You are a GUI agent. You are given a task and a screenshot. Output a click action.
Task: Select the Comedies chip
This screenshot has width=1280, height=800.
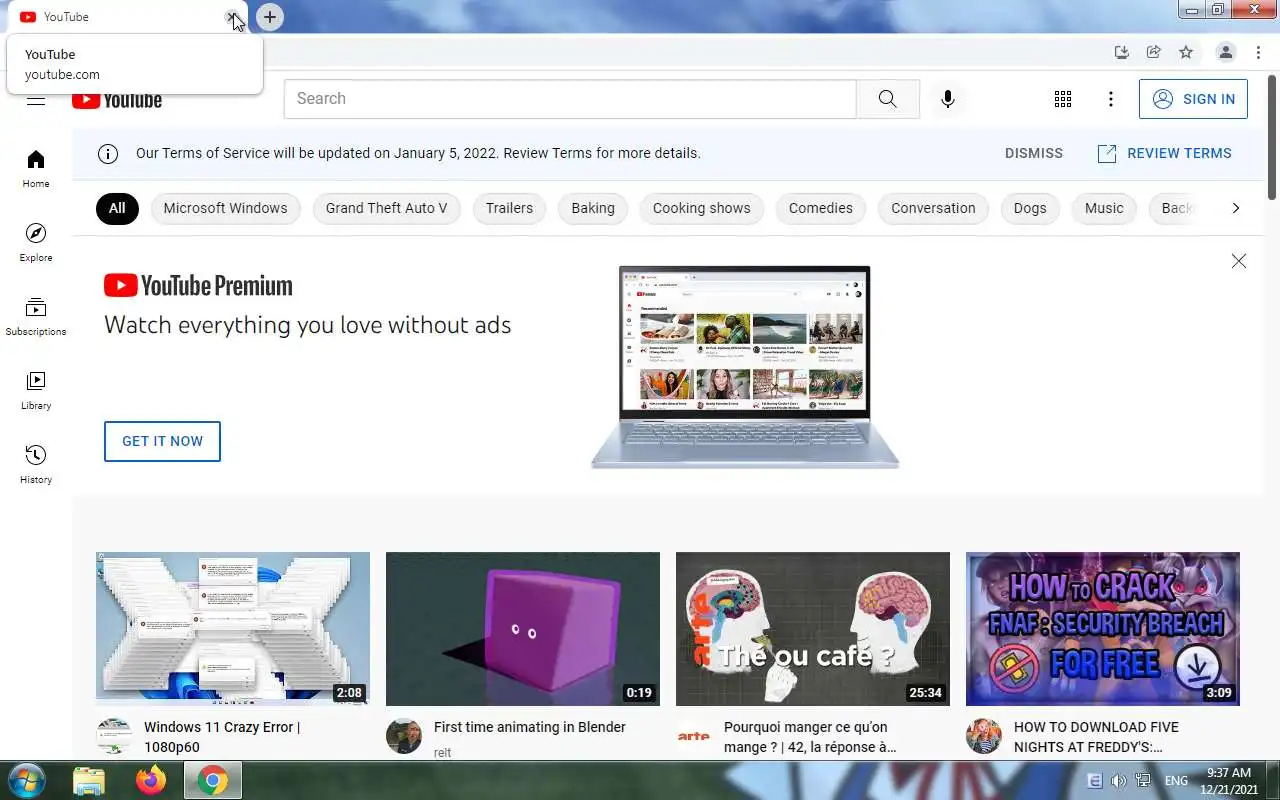click(820, 208)
